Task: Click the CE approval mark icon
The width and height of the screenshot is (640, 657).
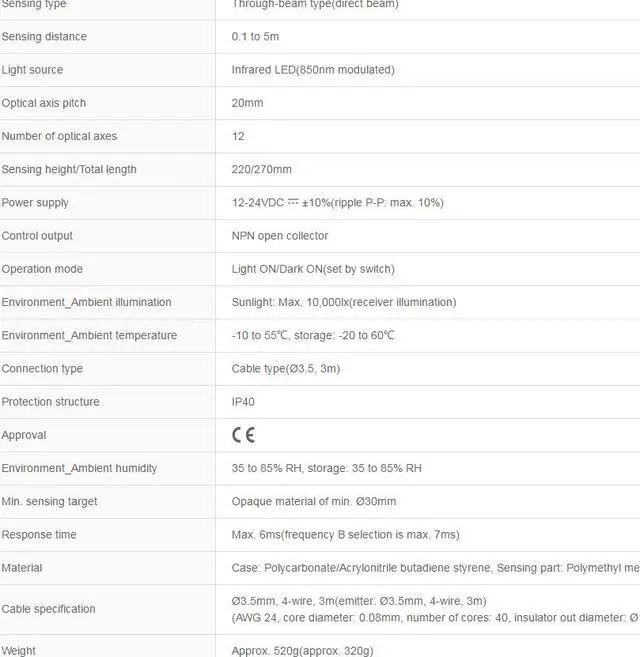Action: click(x=244, y=435)
